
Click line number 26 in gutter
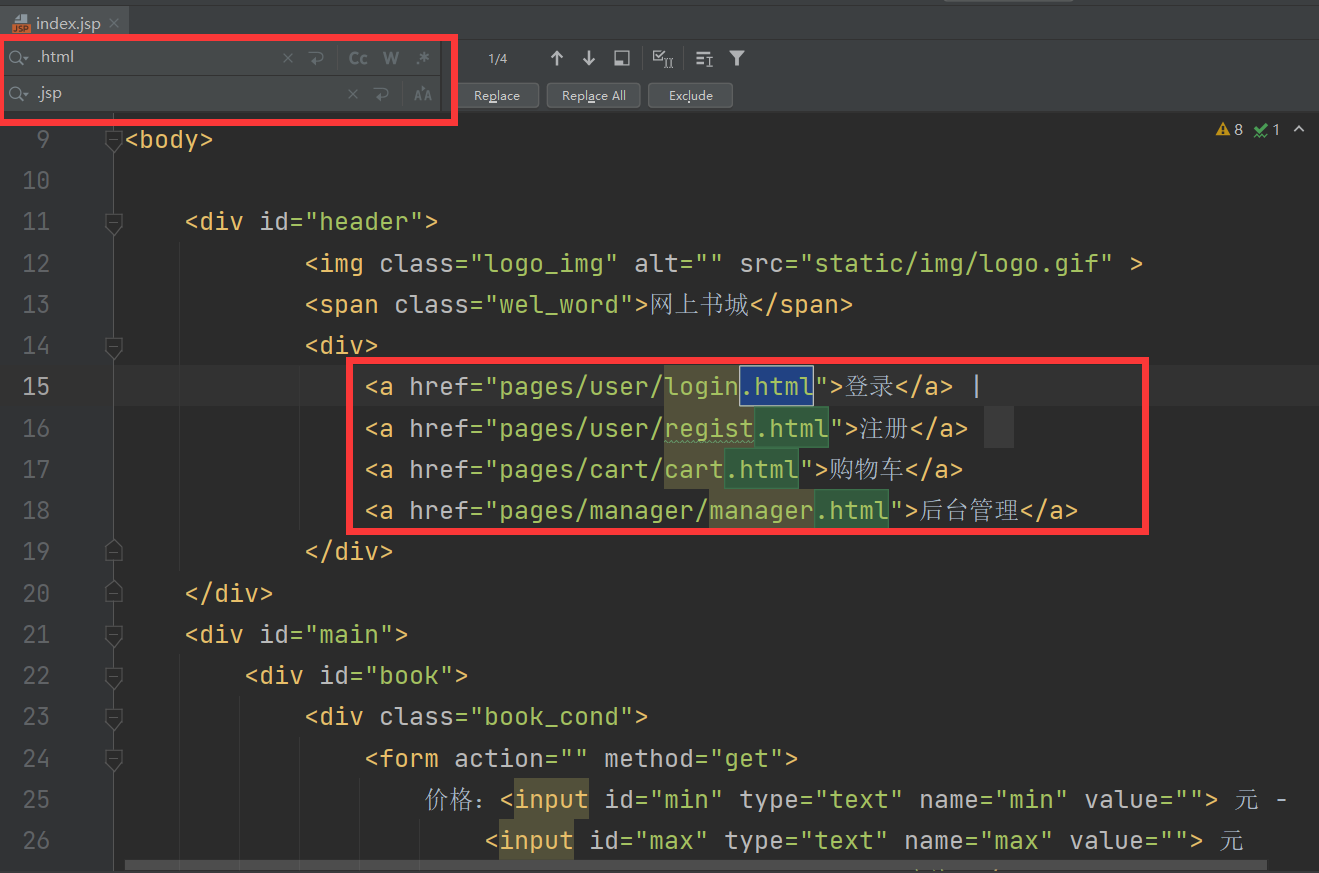[36, 840]
